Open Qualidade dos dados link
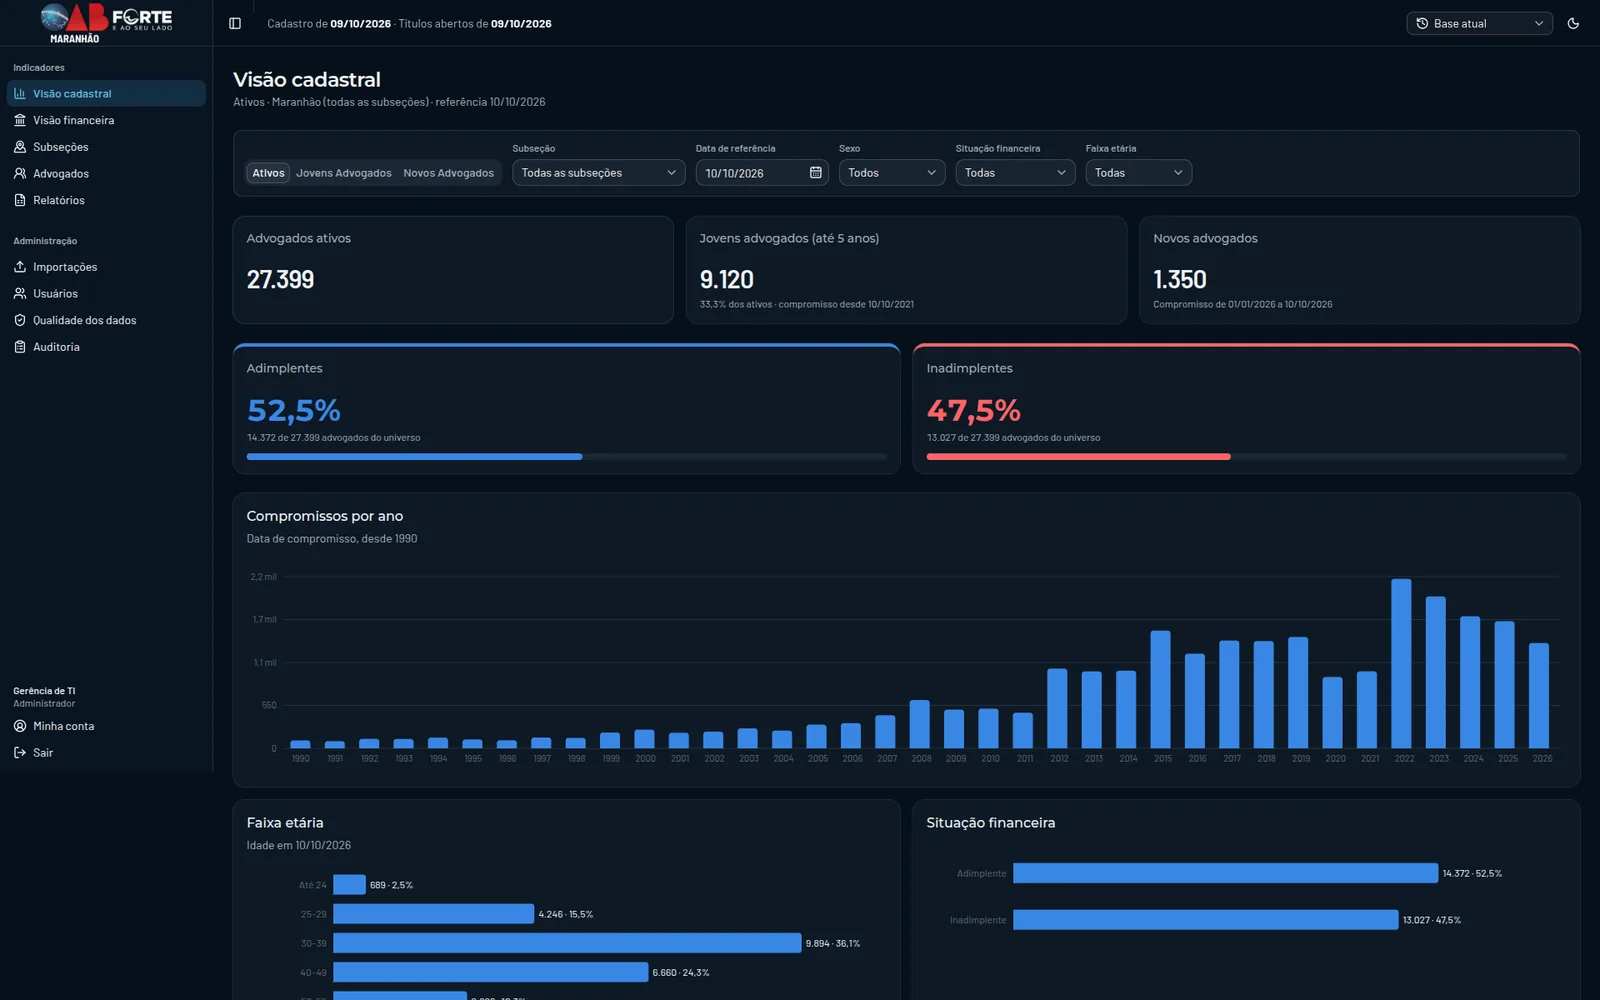The image size is (1600, 1000). 106,320
